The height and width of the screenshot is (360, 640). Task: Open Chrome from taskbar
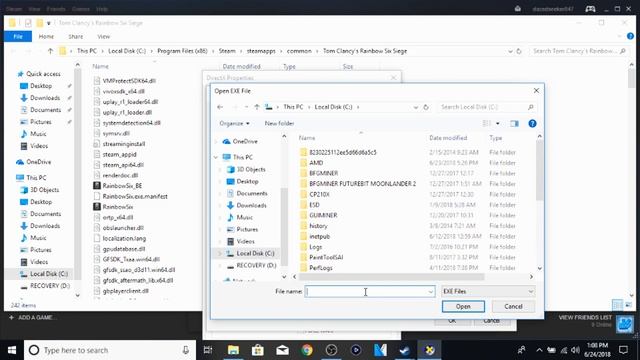(307, 350)
